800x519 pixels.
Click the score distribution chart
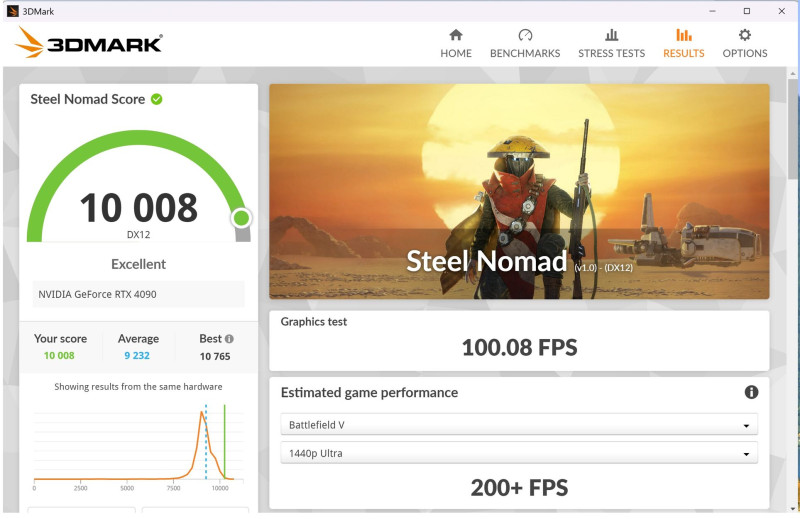tap(138, 447)
